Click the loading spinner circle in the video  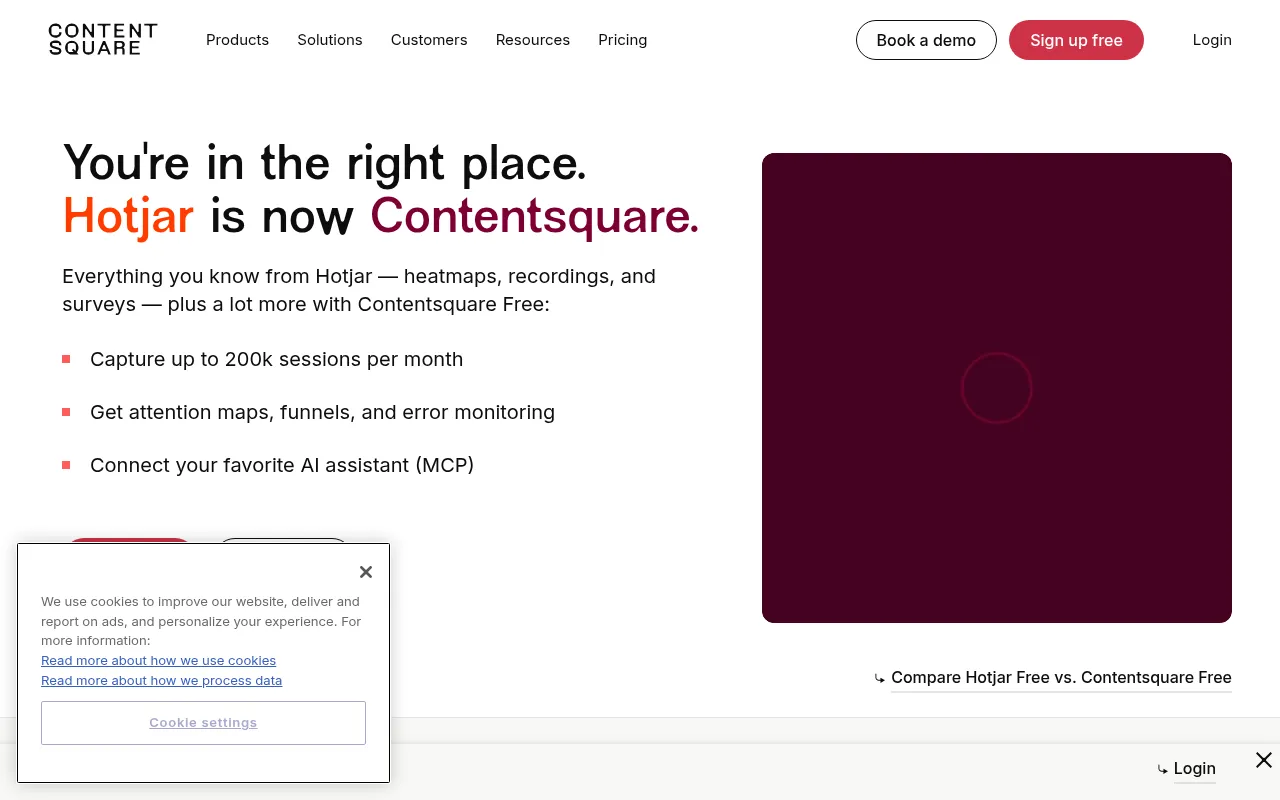coord(997,388)
